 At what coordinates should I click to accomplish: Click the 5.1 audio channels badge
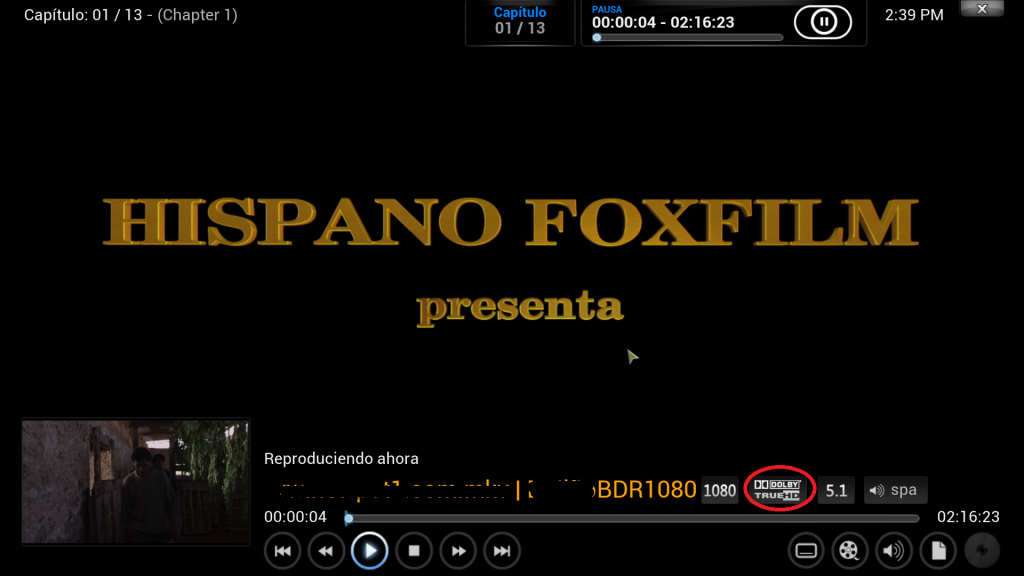[x=836, y=490]
